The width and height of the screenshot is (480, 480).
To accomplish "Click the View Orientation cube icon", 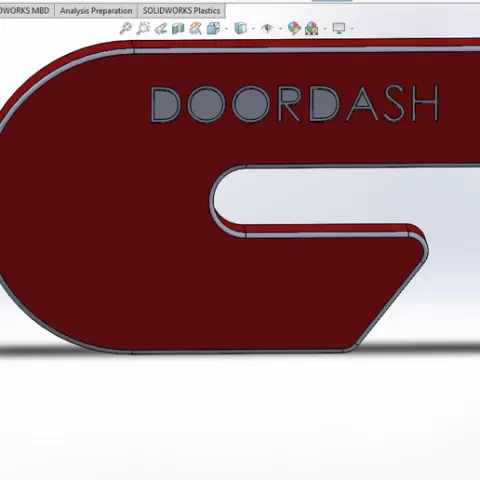I will point(213,28).
